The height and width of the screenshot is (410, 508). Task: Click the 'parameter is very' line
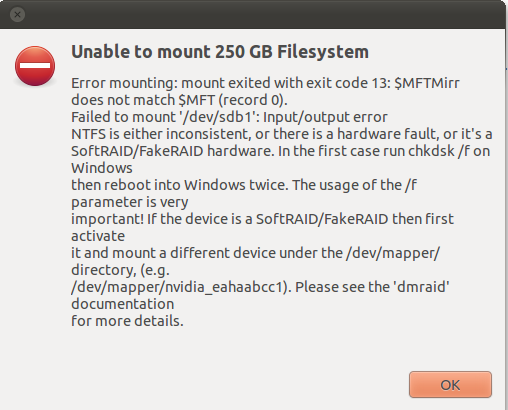pyautogui.click(x=130, y=202)
